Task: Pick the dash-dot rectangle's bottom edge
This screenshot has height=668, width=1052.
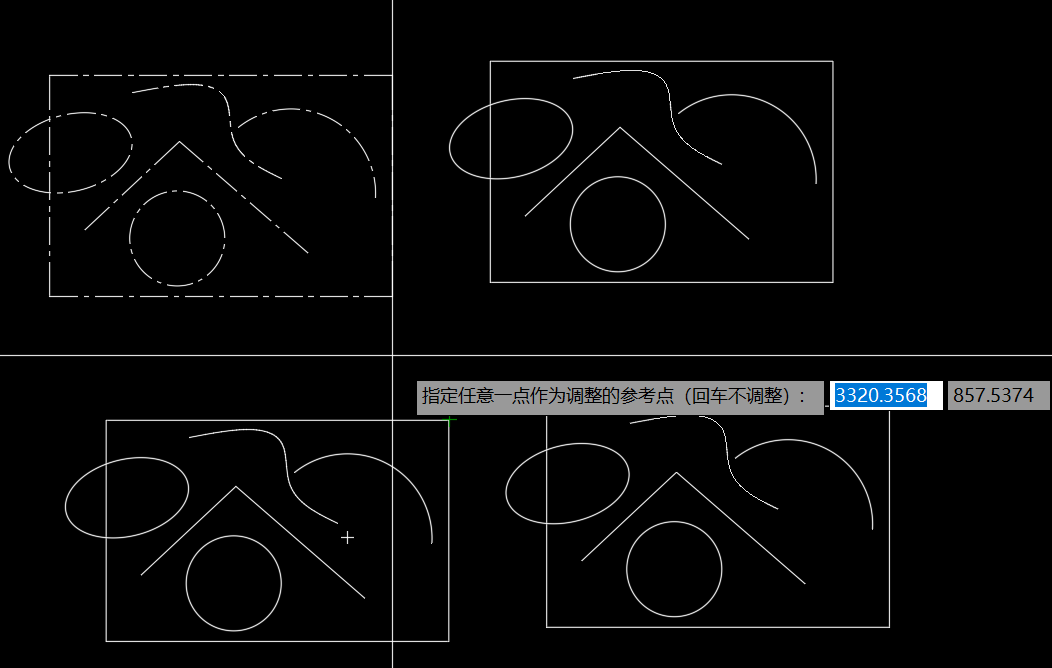Action: tap(220, 296)
